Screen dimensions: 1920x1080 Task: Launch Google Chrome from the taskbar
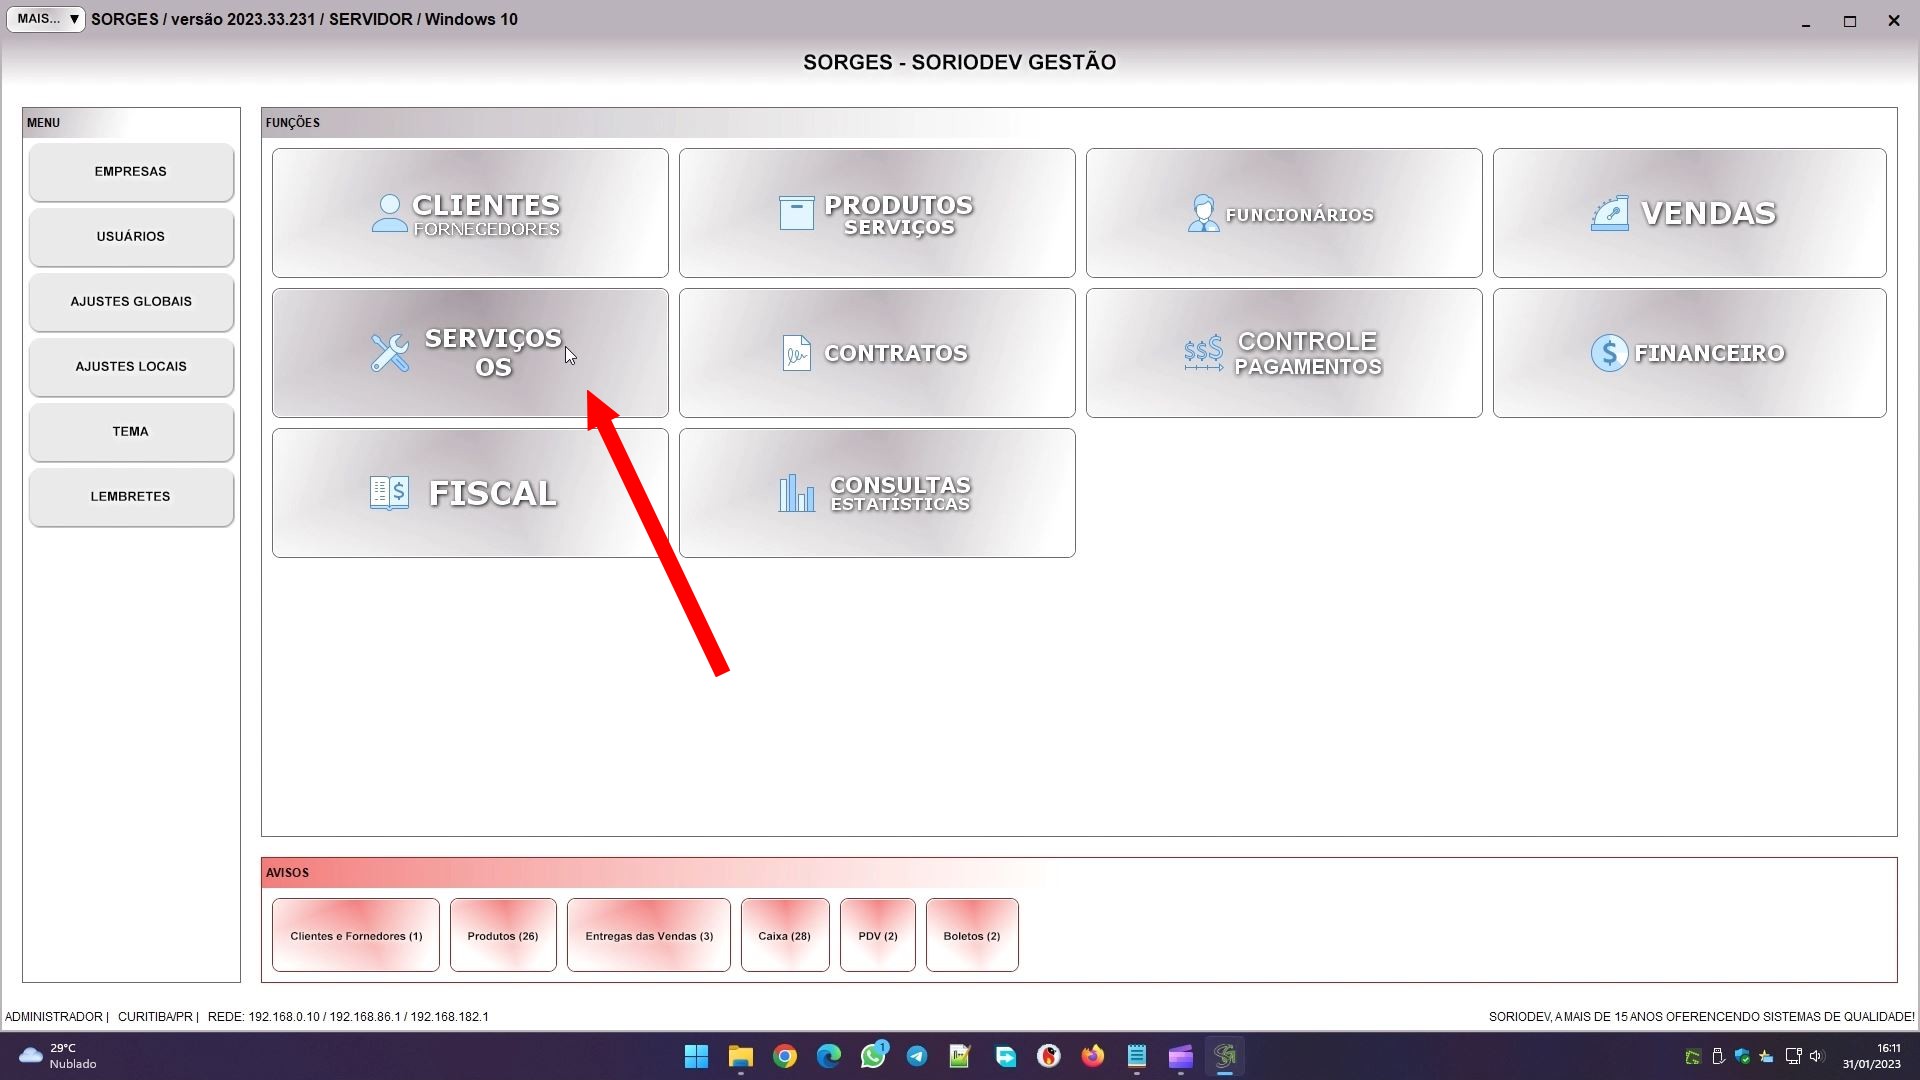pos(785,1056)
